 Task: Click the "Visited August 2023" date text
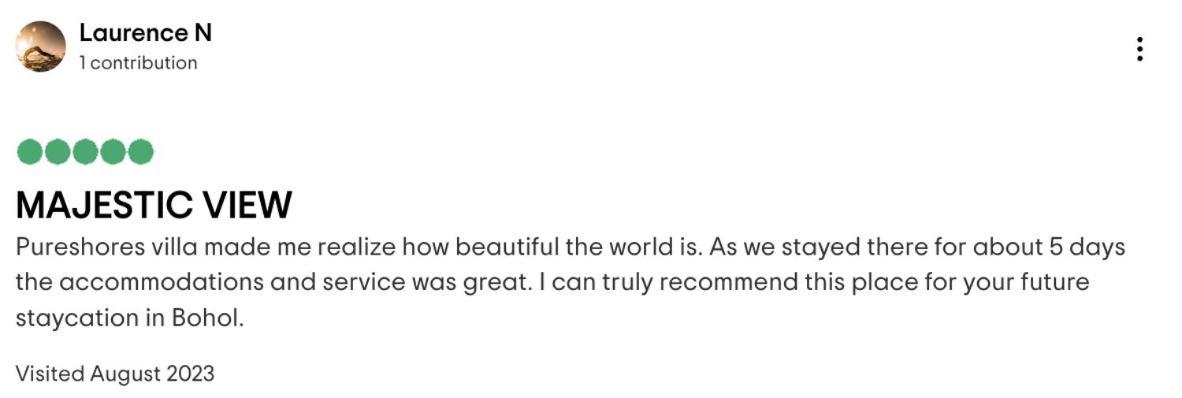(x=115, y=373)
